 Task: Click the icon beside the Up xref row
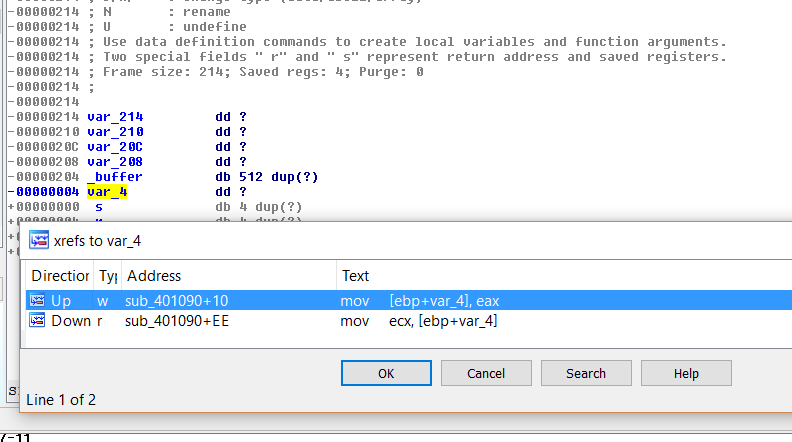[37, 300]
